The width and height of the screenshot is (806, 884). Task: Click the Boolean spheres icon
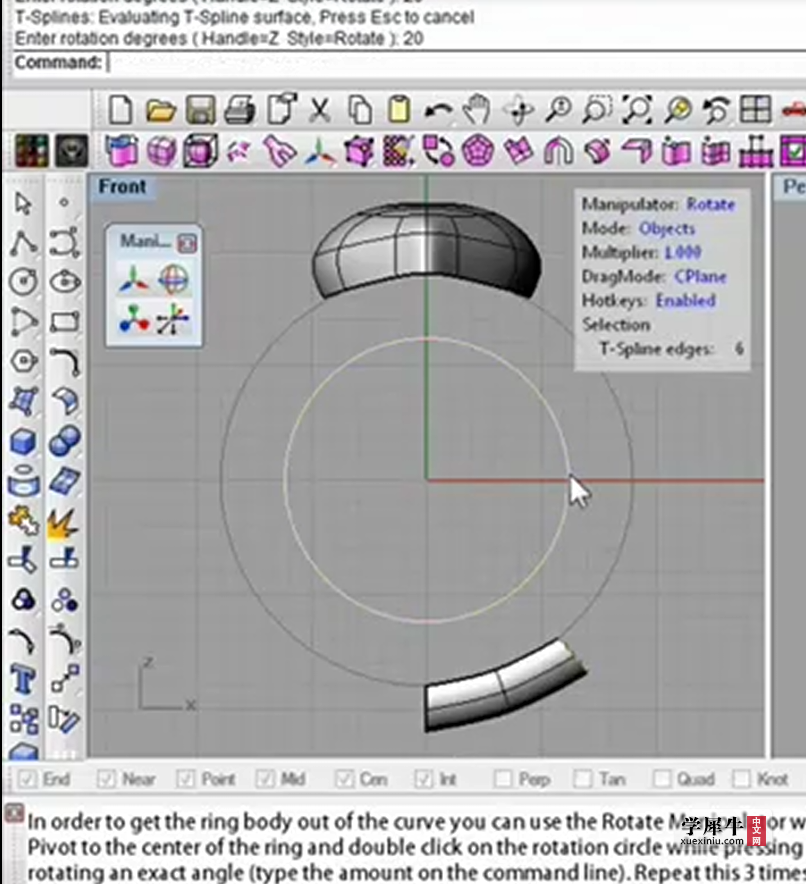pos(64,441)
